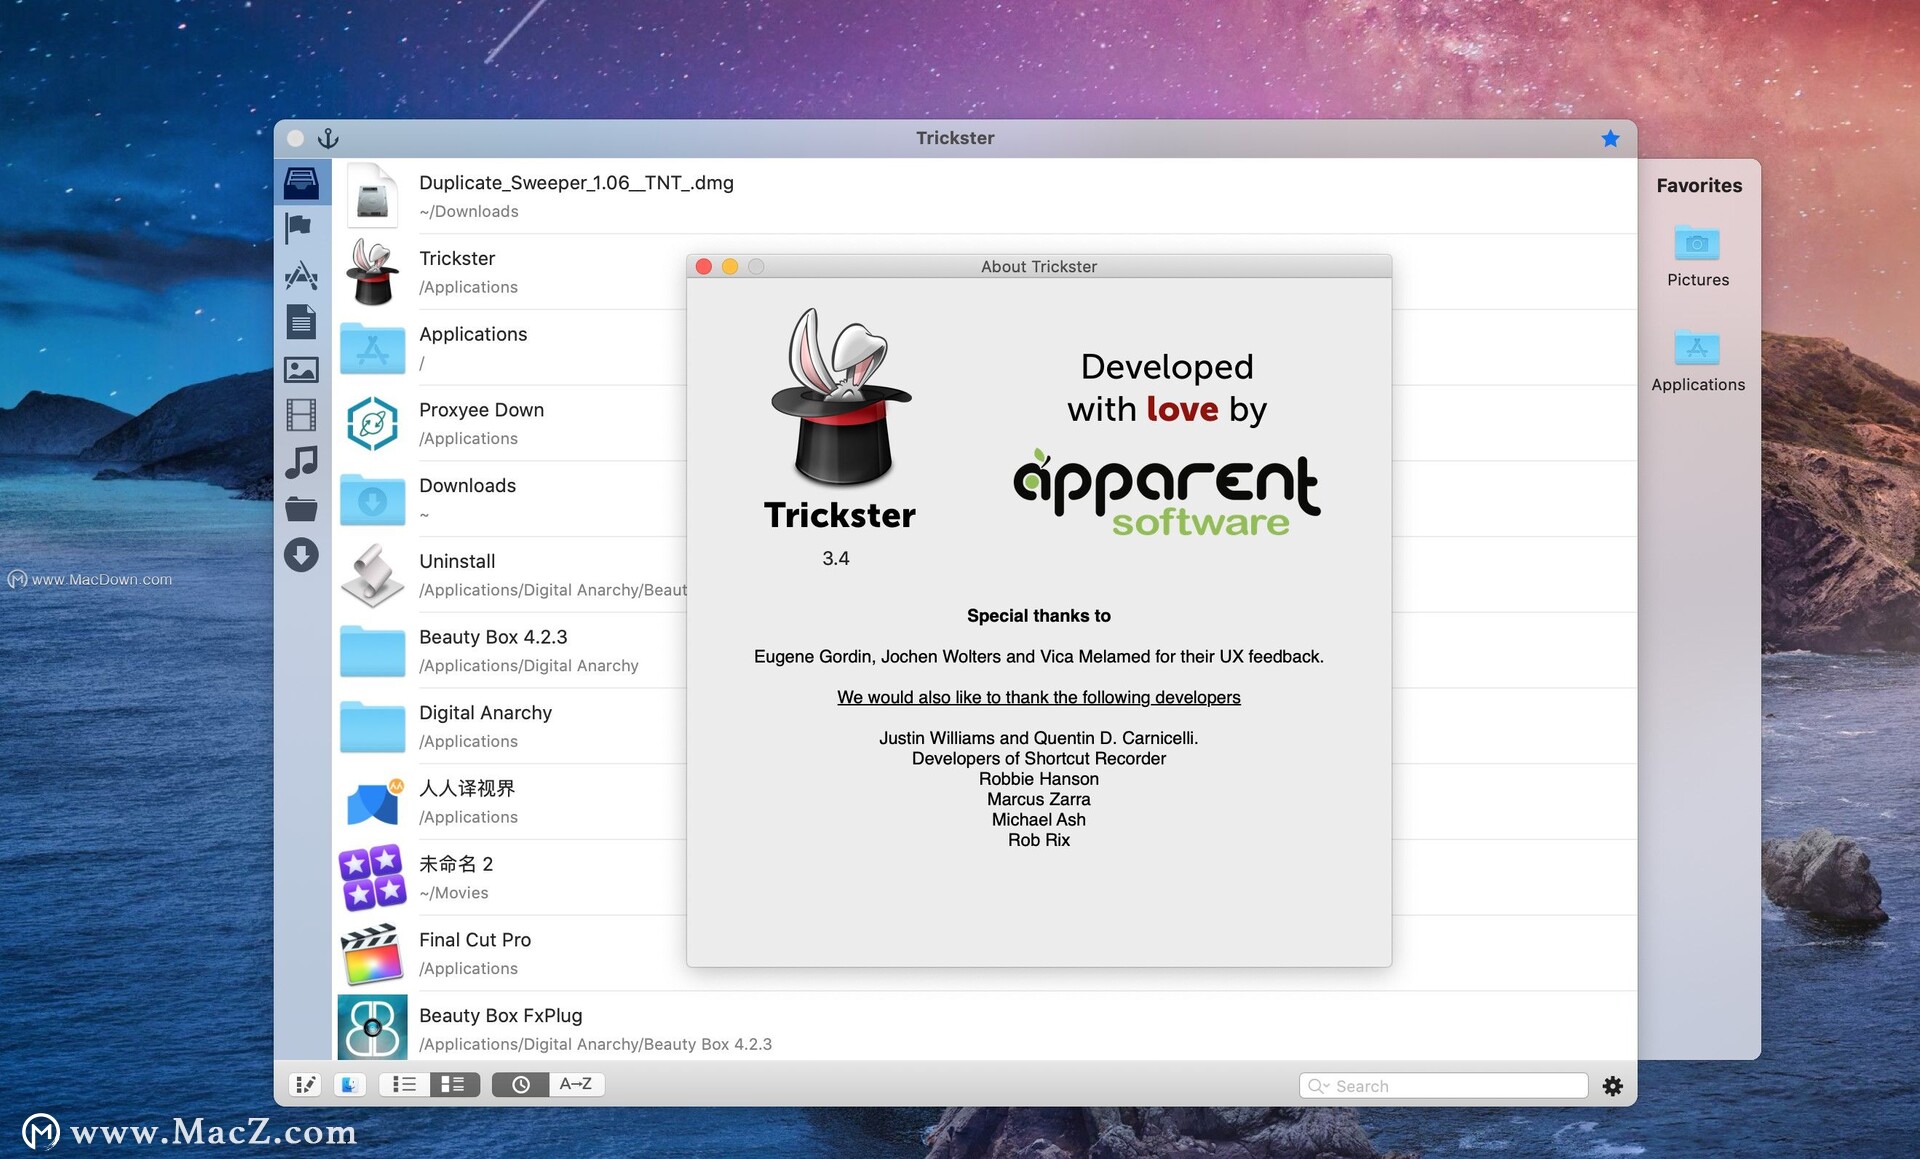
Task: Select the flagged files sidebar filter
Action: pos(299,228)
